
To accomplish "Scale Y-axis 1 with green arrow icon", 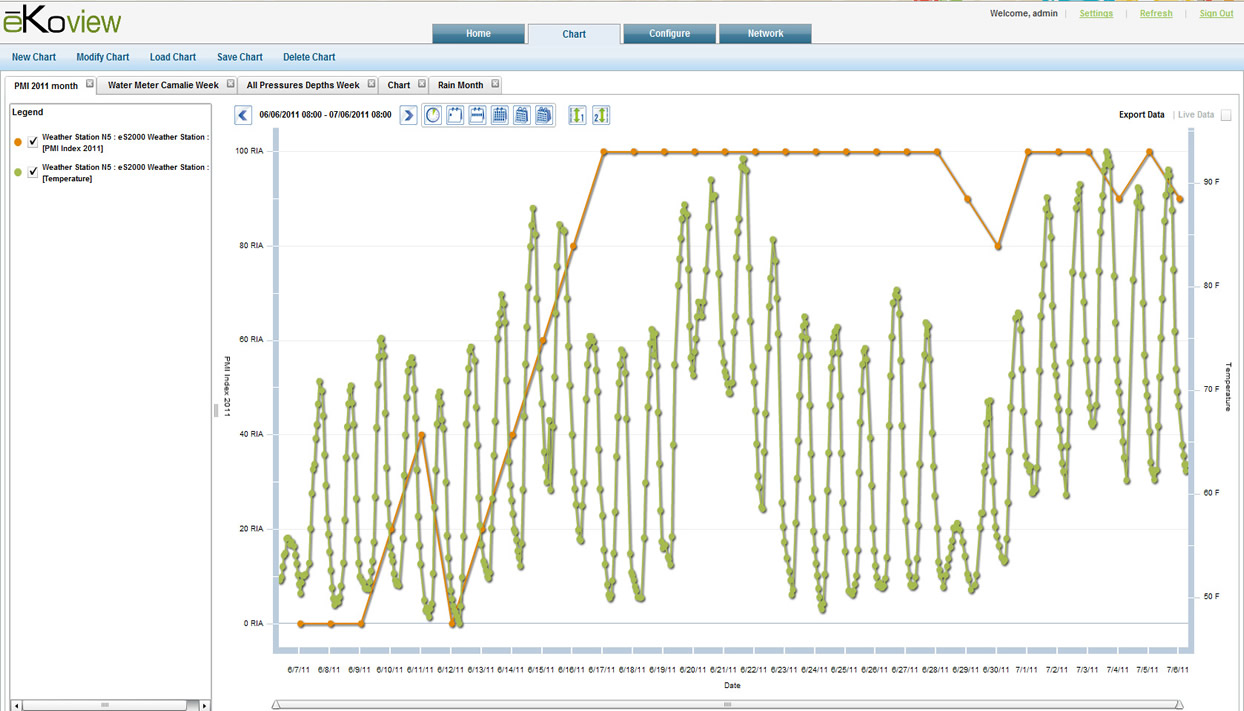I will pyautogui.click(x=577, y=115).
